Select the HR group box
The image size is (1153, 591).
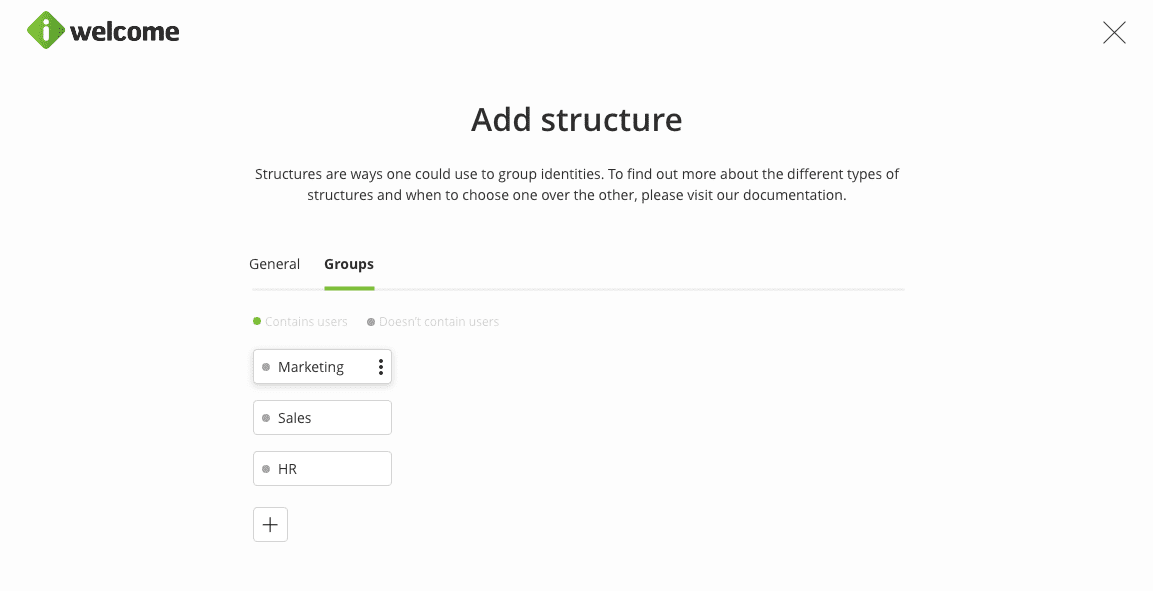coord(322,469)
